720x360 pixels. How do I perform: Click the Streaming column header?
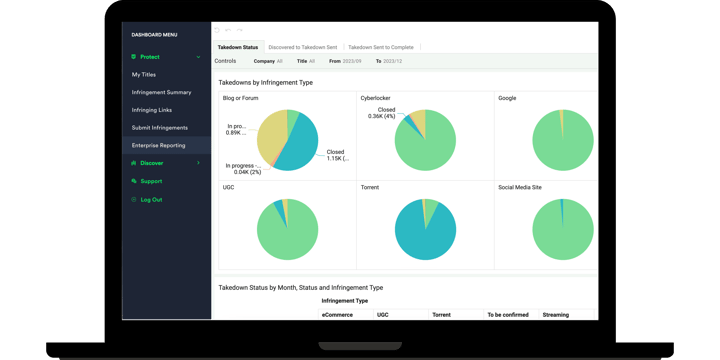pyautogui.click(x=556, y=315)
